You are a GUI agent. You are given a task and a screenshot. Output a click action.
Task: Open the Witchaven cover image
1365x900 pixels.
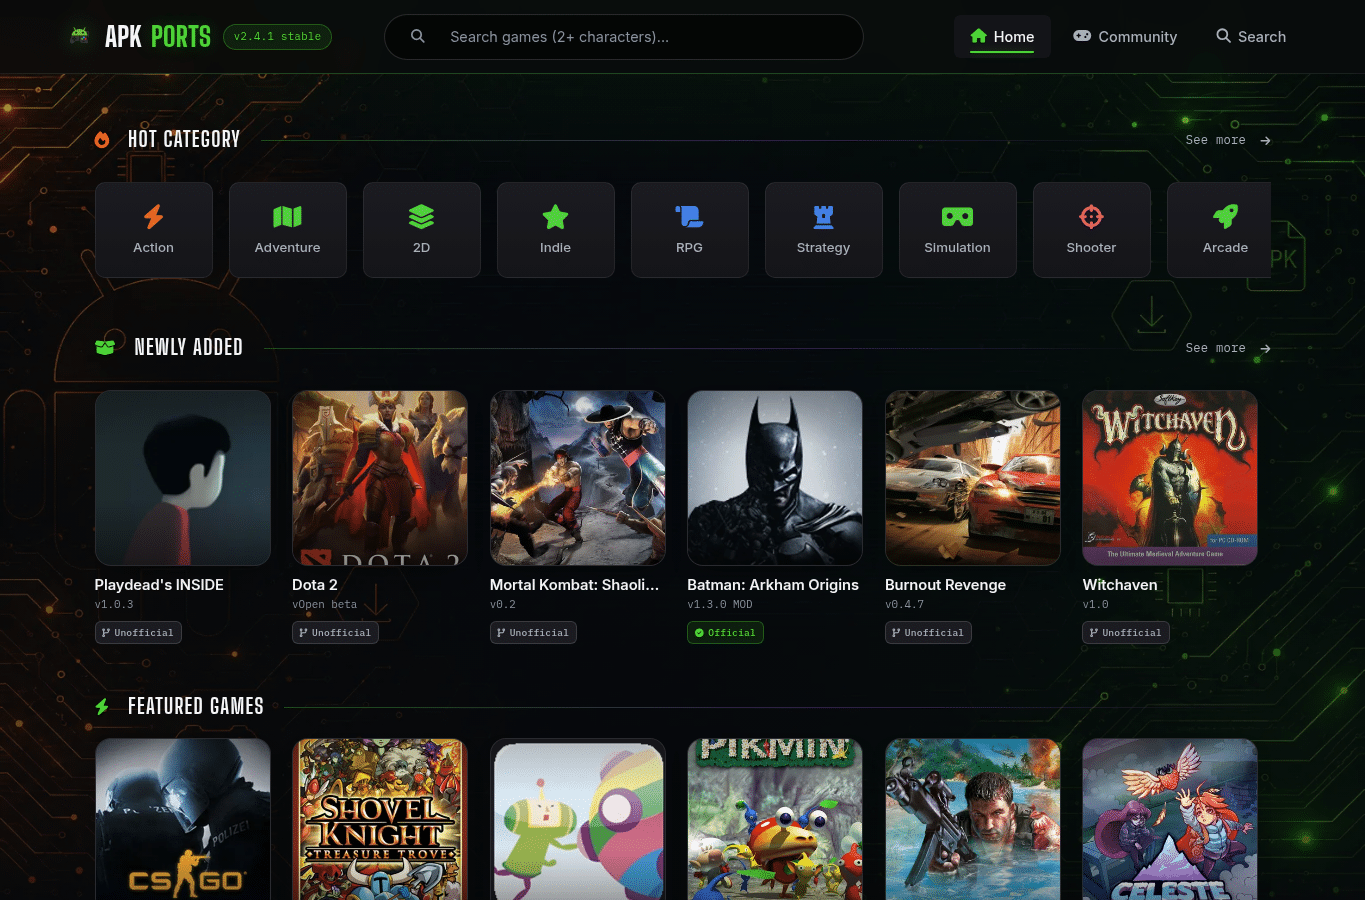coord(1170,478)
